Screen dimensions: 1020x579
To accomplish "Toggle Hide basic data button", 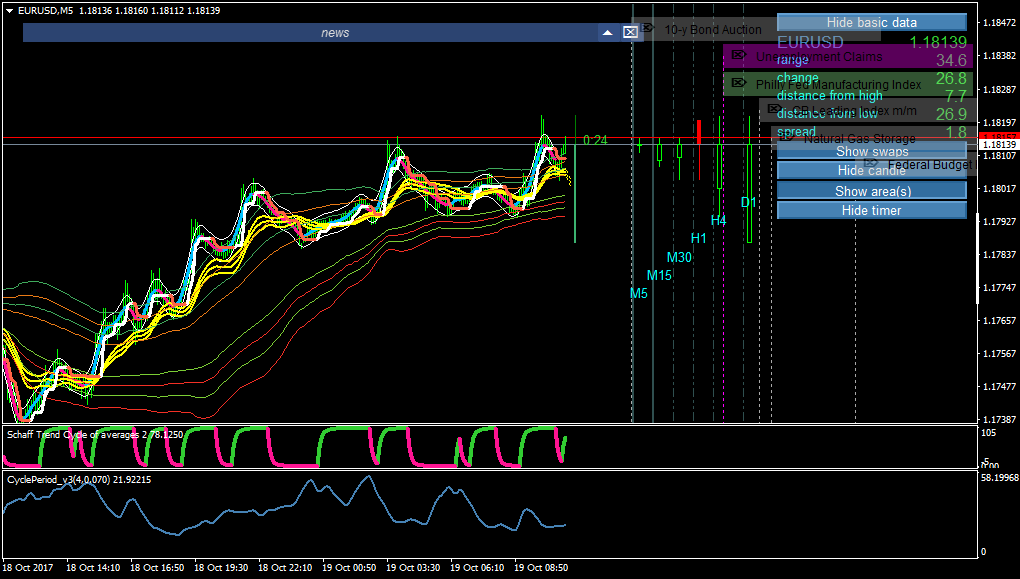I will [871, 22].
